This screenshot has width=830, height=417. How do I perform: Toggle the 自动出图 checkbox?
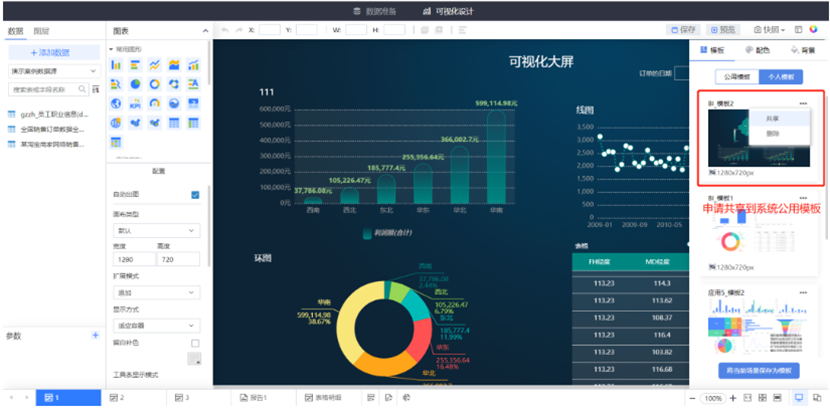pos(195,194)
